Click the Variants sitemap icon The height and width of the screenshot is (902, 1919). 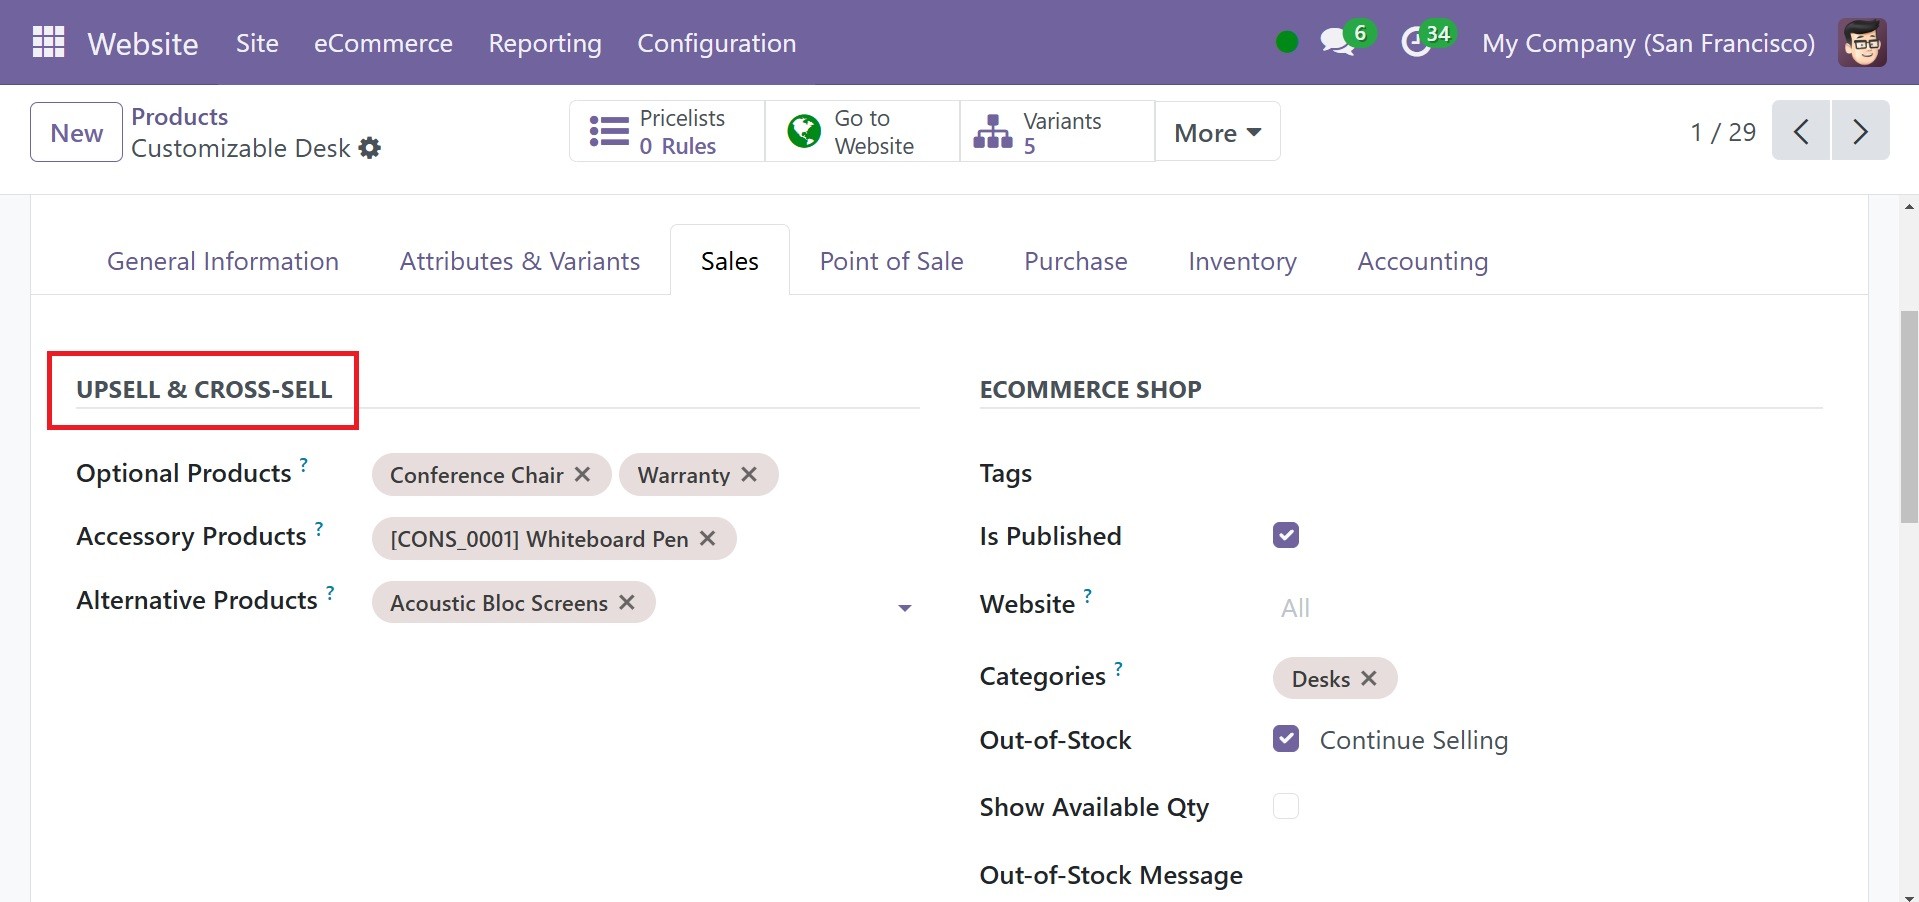993,131
